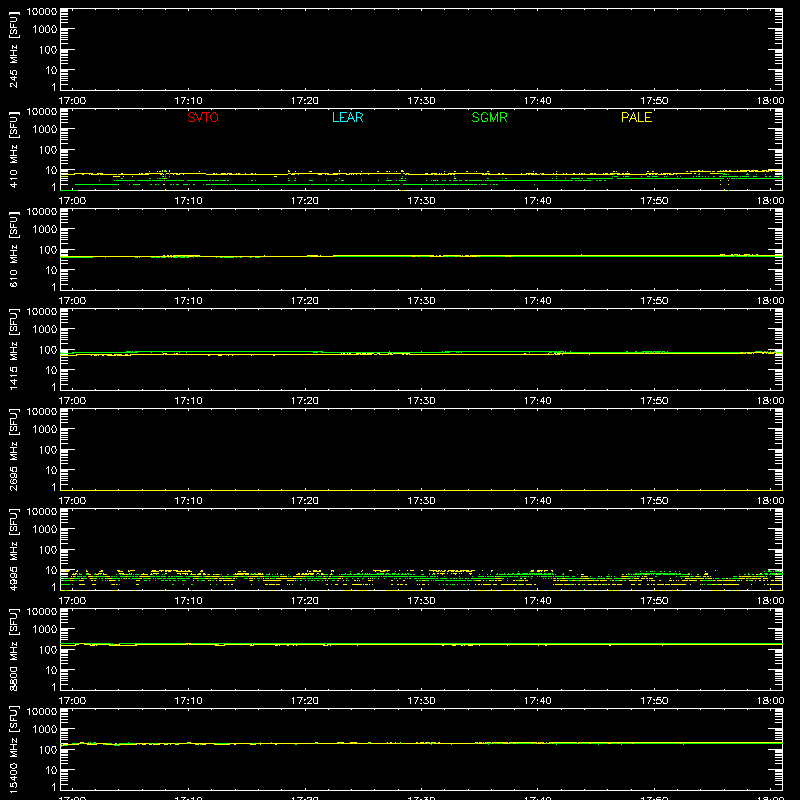Click 17:40 label below the 8800 MHz panel

pos(537,701)
